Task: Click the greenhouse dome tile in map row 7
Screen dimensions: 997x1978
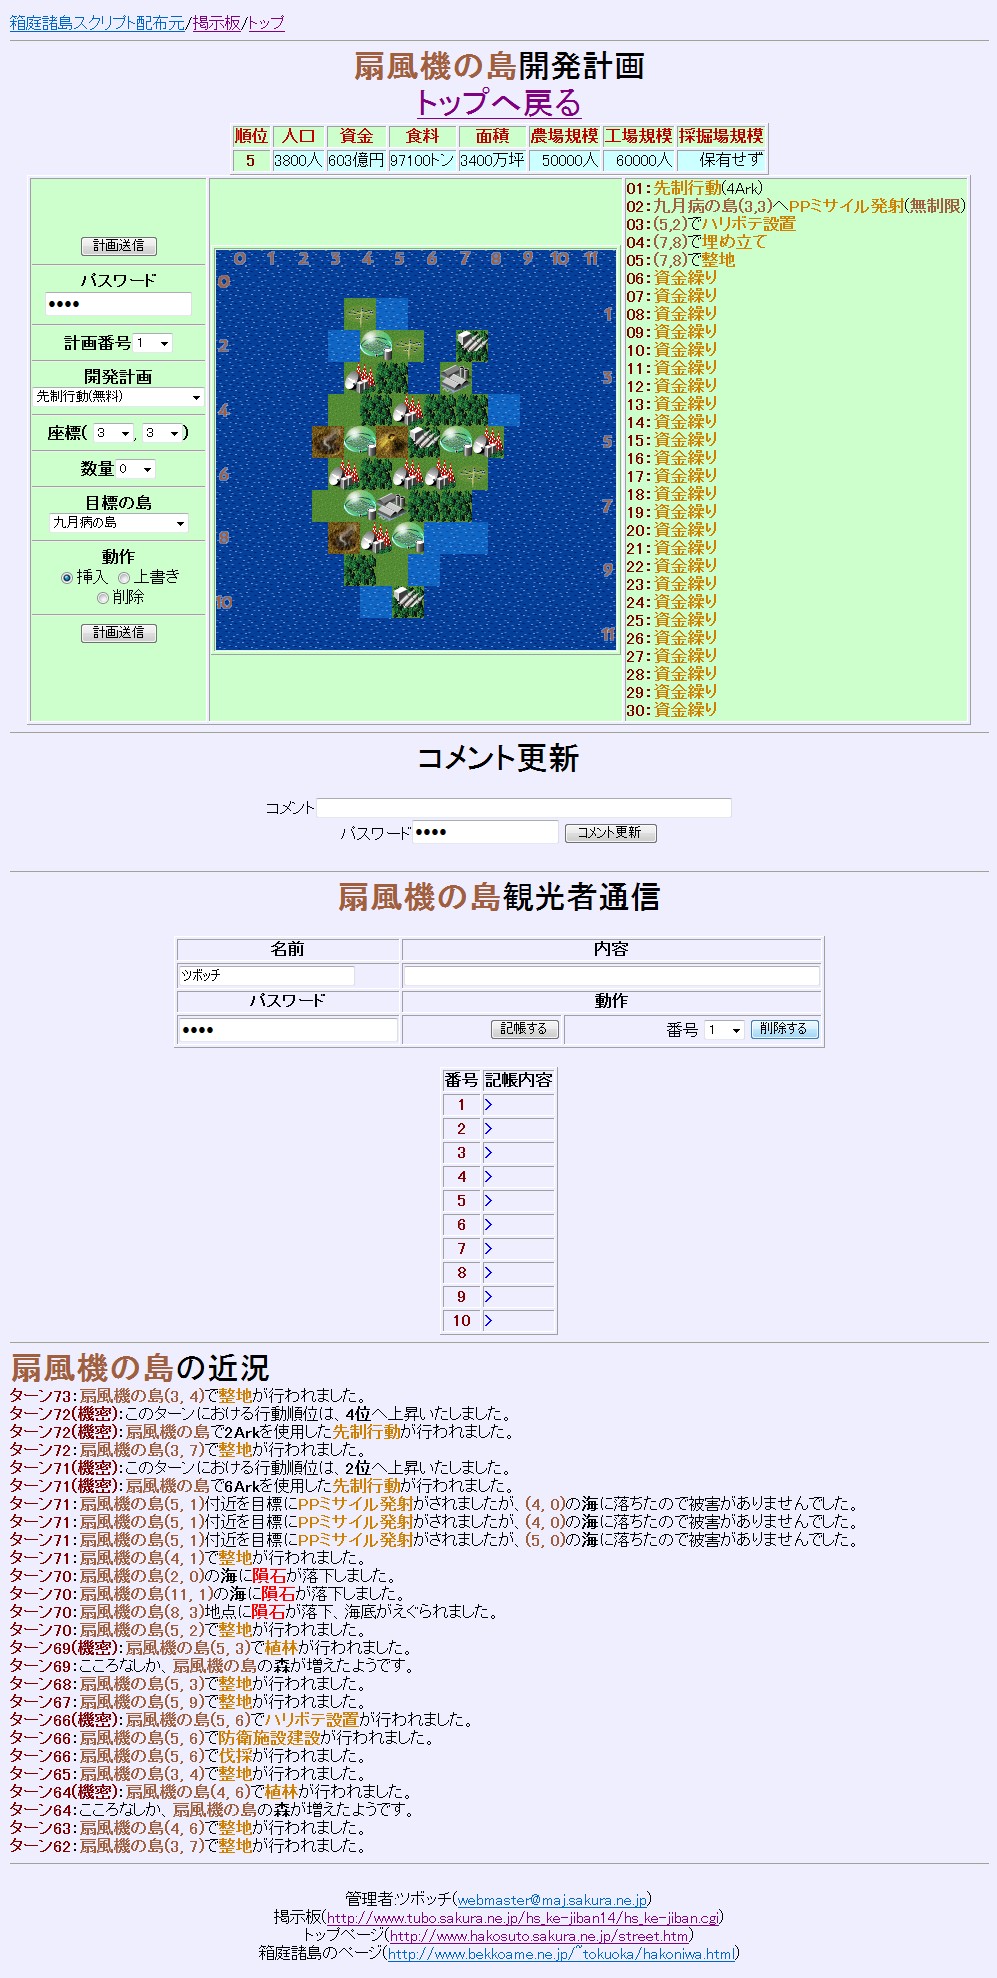Action: tap(360, 506)
